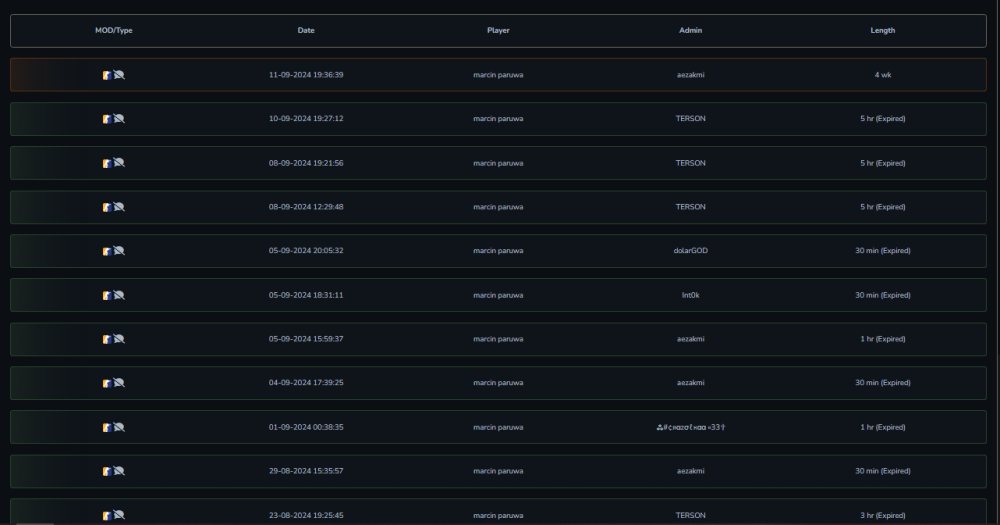Expand the 23-08-2024 19:25:45 block row
This screenshot has width=1000, height=525.
pos(498,512)
